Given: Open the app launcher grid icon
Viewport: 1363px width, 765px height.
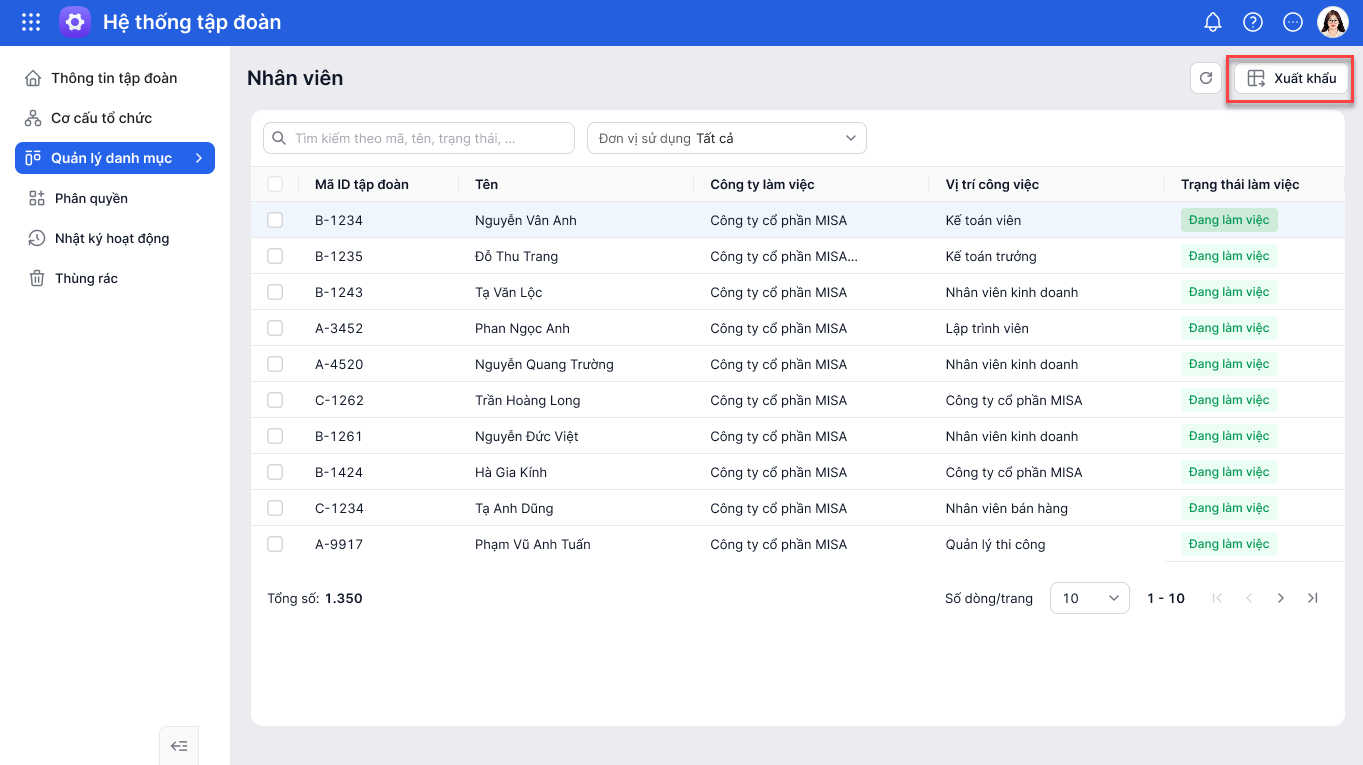Looking at the screenshot, I should [x=31, y=22].
